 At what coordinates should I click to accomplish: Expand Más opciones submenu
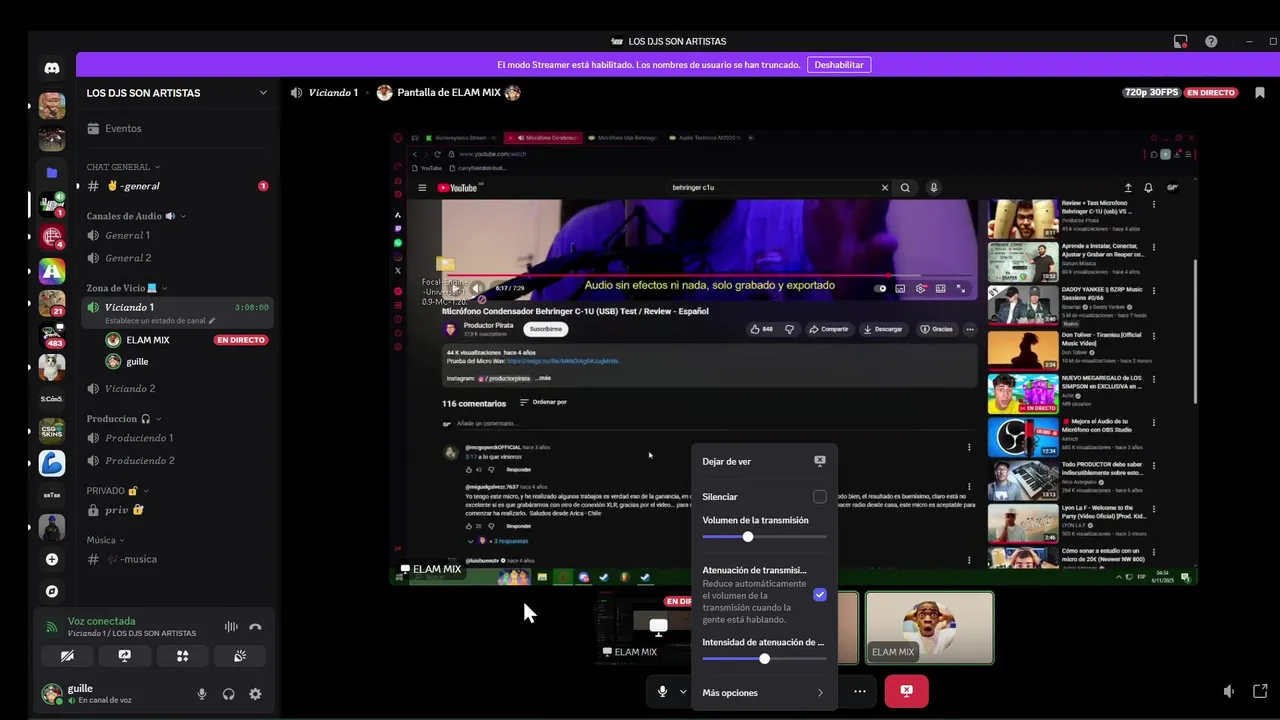point(764,692)
